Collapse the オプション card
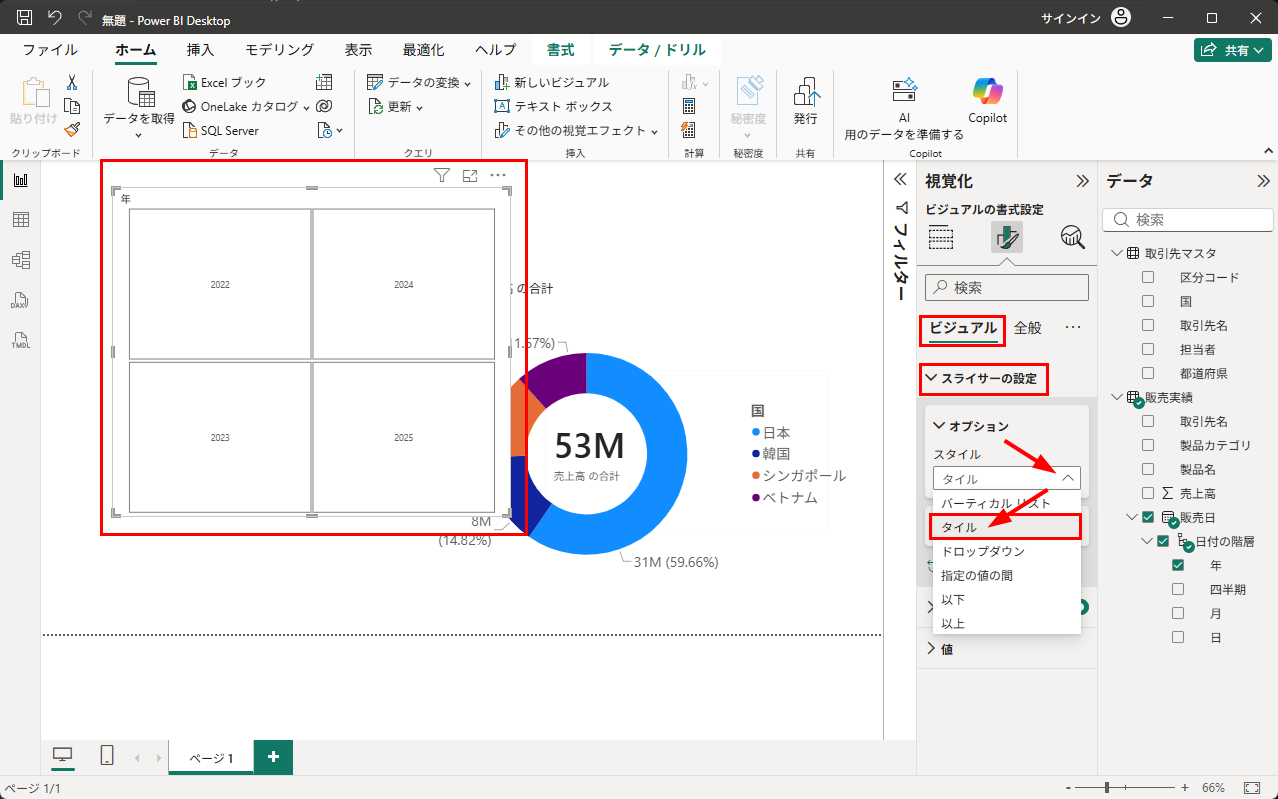Viewport: 1278px width, 799px height. point(939,426)
